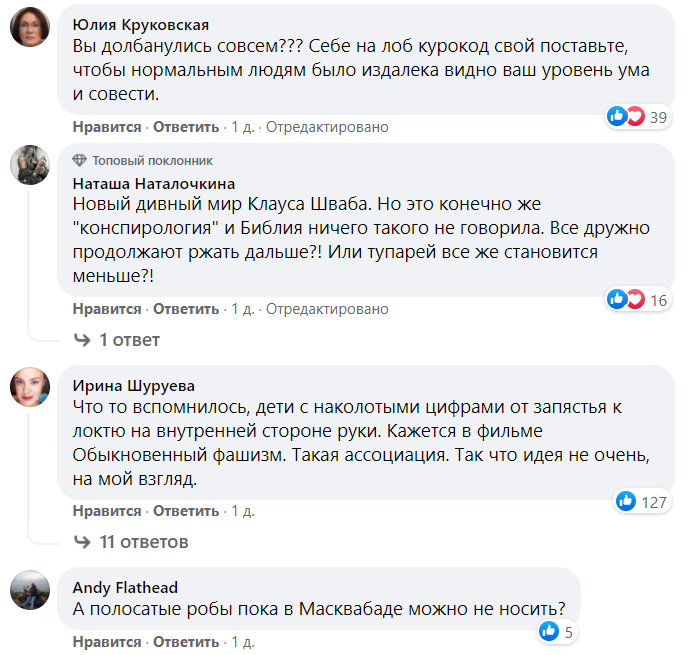Viewport: 693px width, 655px height.
Task: Open Наташа Наталочкина avatar
Action: pyautogui.click(x=31, y=165)
